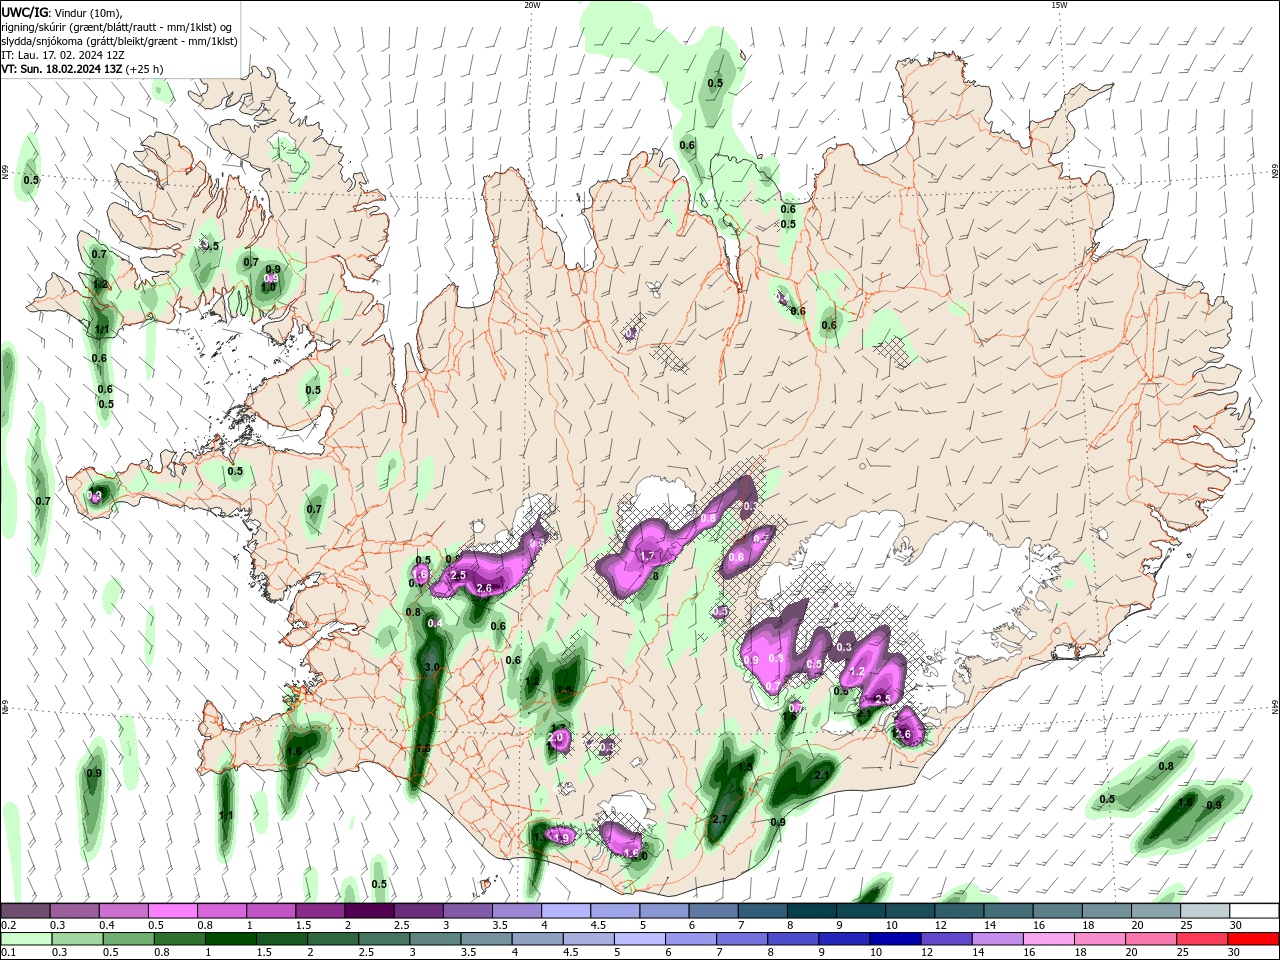Click the 3.0 precipitation value on the map
1280x960 pixels.
[x=432, y=666]
